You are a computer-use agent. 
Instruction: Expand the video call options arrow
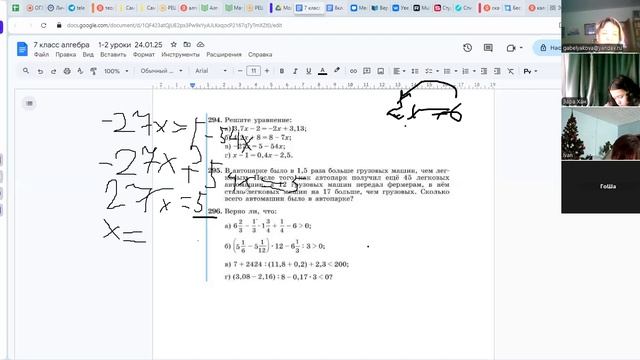pos(521,48)
